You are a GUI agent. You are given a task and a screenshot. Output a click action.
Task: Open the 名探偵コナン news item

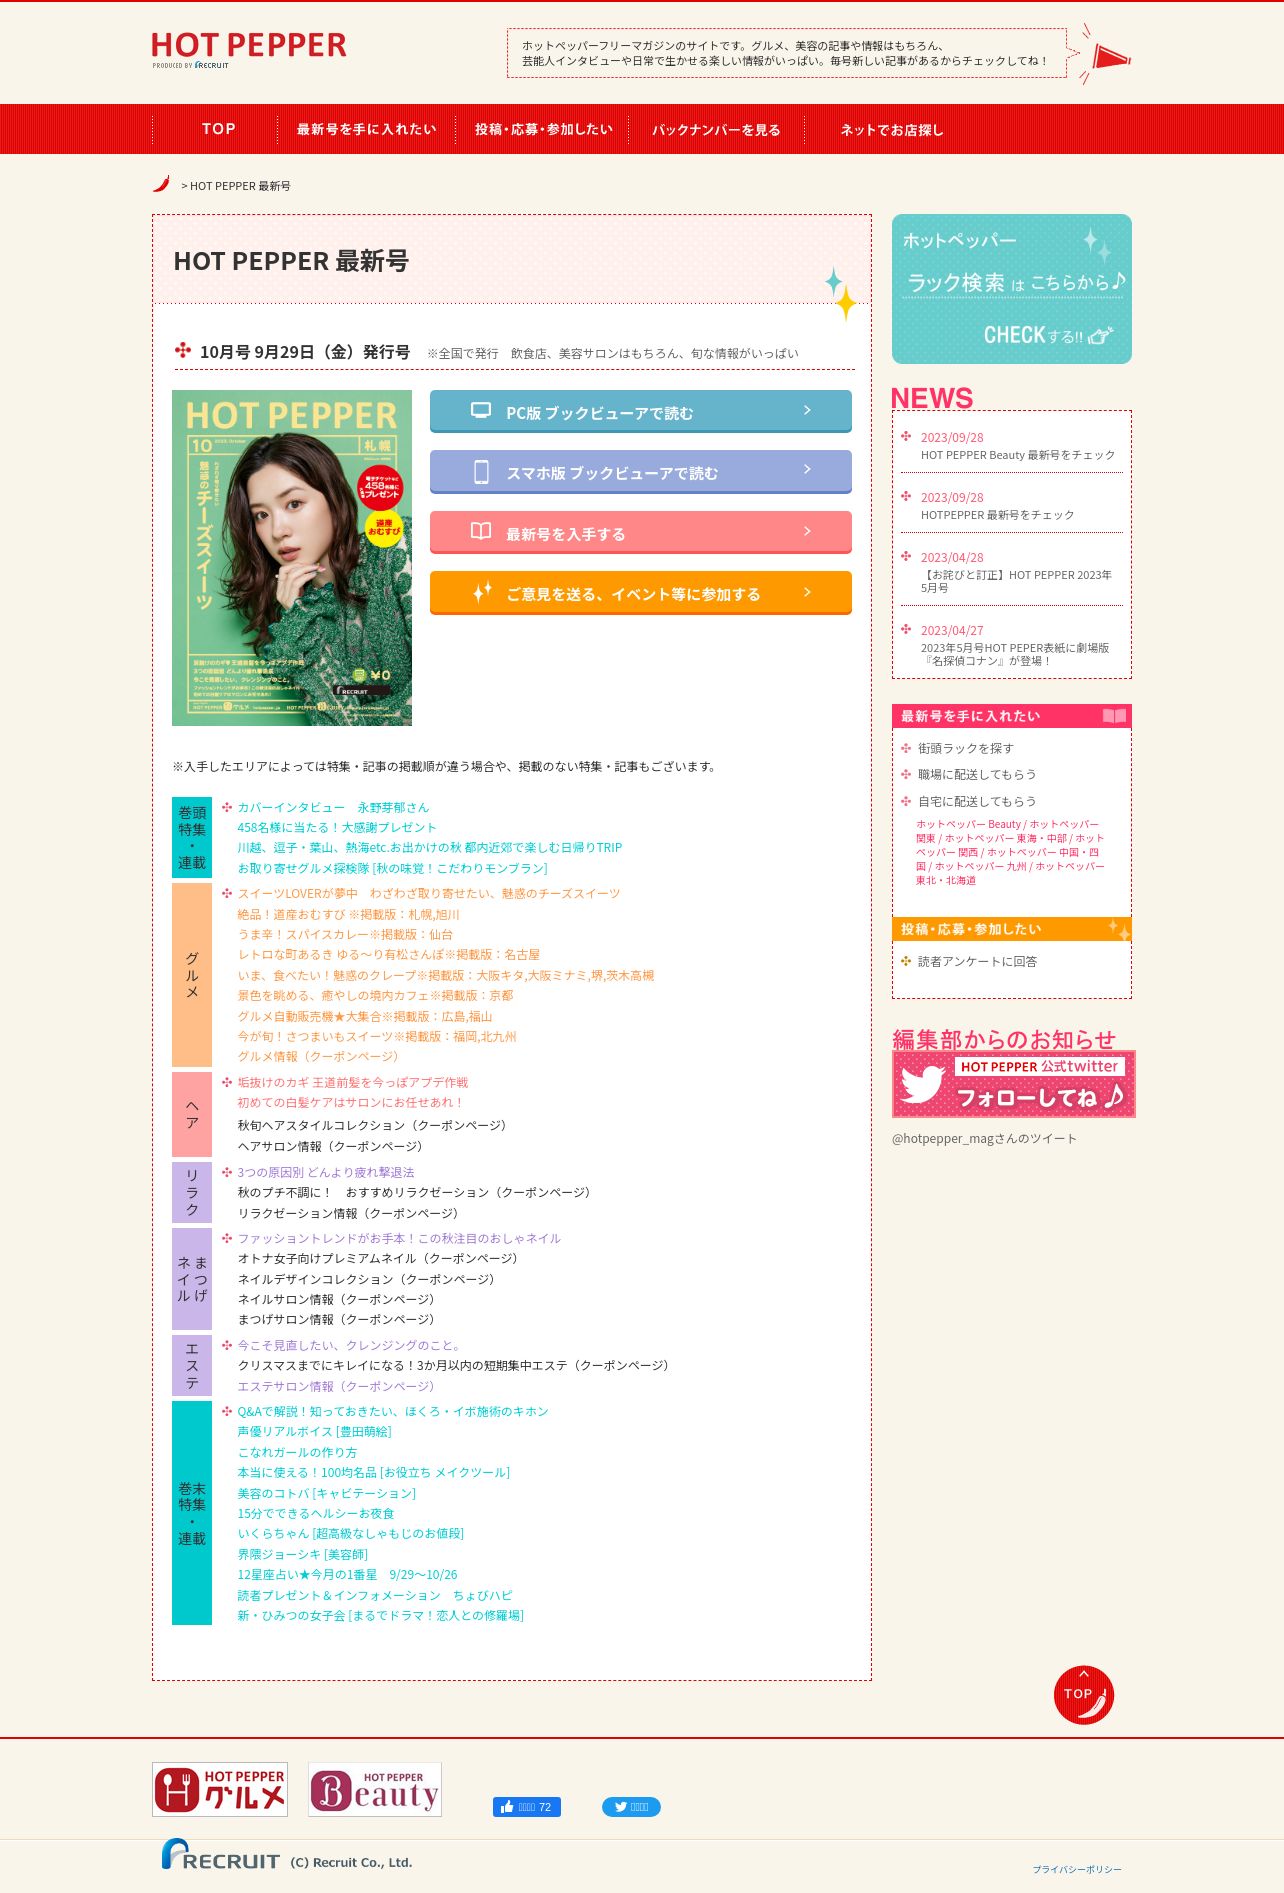[x=1015, y=654]
